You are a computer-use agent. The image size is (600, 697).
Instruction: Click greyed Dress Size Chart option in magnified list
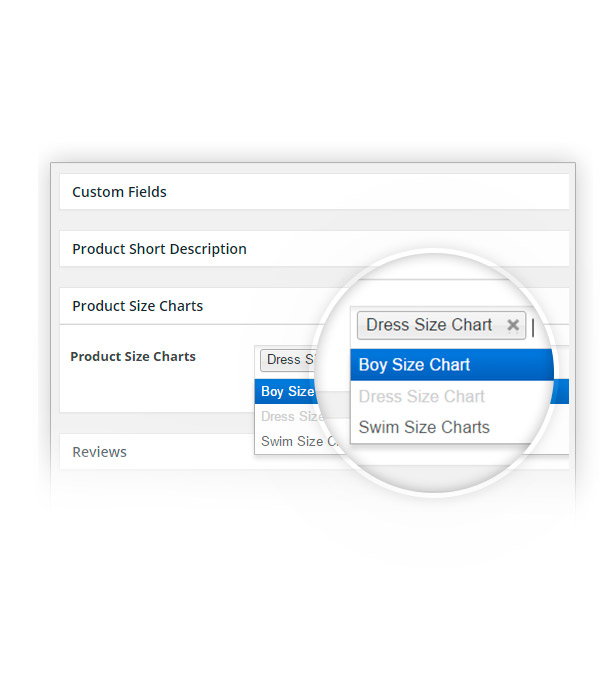[x=421, y=396]
